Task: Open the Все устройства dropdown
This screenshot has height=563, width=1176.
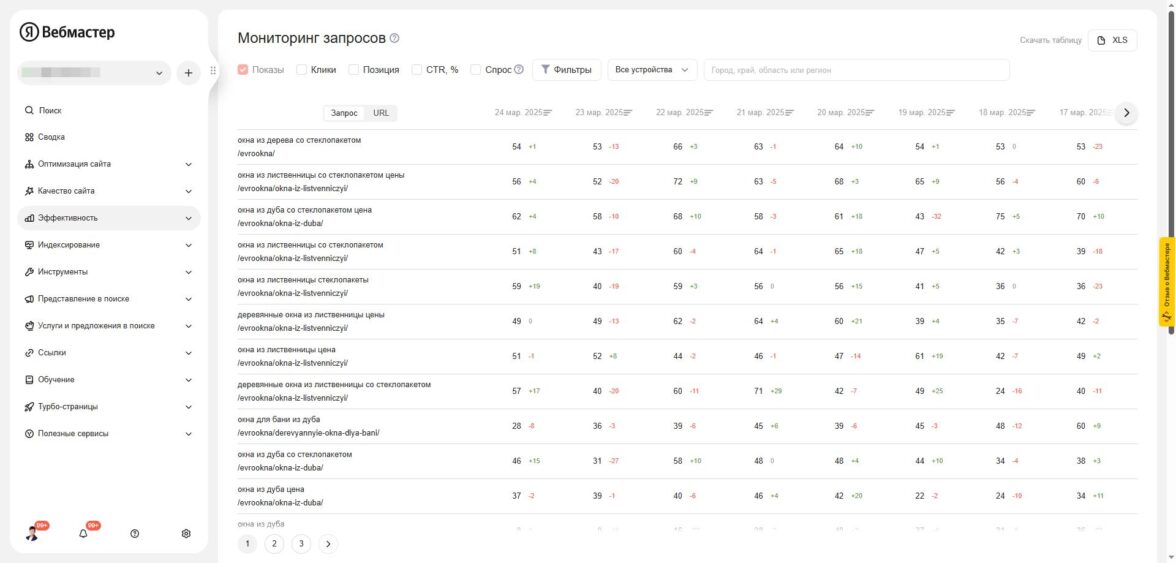Action: [652, 70]
